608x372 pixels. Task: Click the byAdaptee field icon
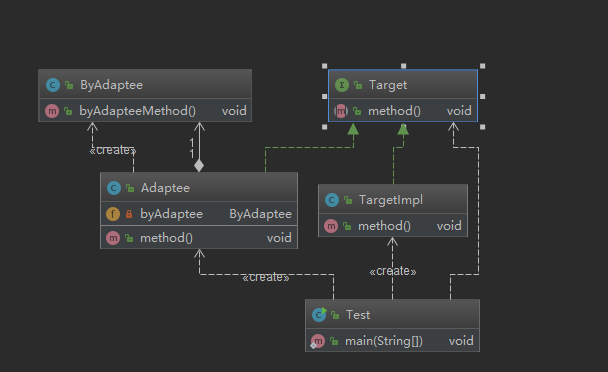point(113,214)
